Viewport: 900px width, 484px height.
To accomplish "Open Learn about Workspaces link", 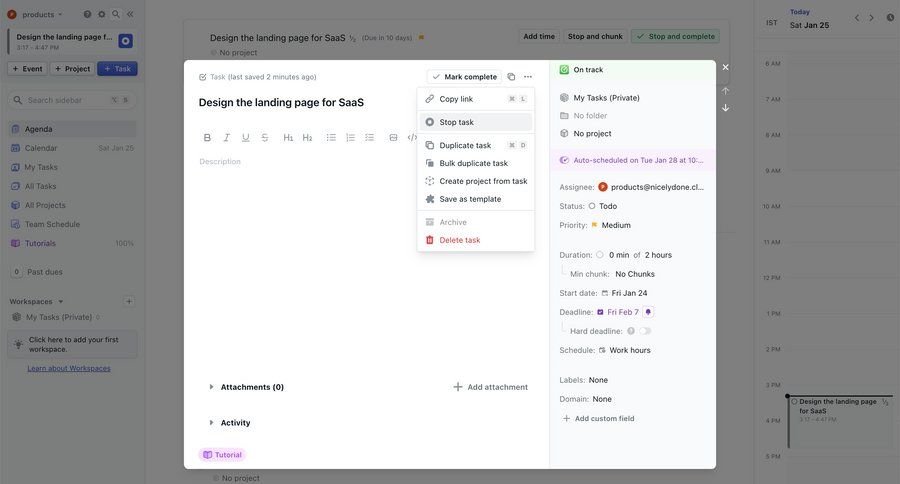I will point(69,368).
